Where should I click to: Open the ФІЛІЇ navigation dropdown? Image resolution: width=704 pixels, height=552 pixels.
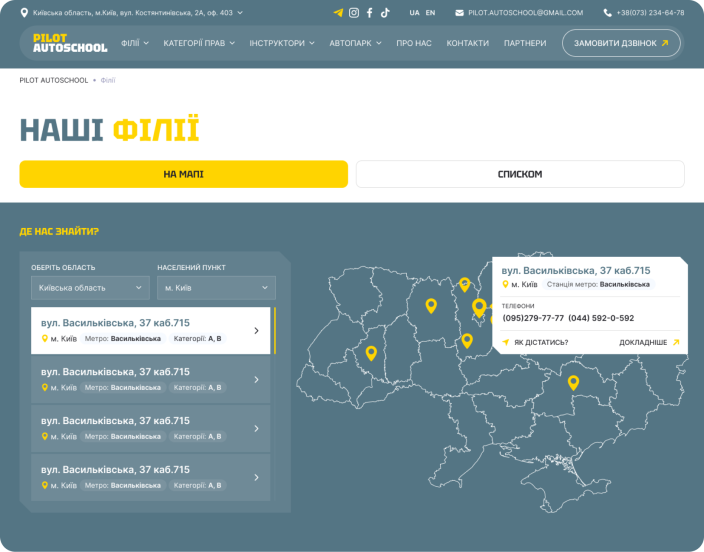(135, 43)
